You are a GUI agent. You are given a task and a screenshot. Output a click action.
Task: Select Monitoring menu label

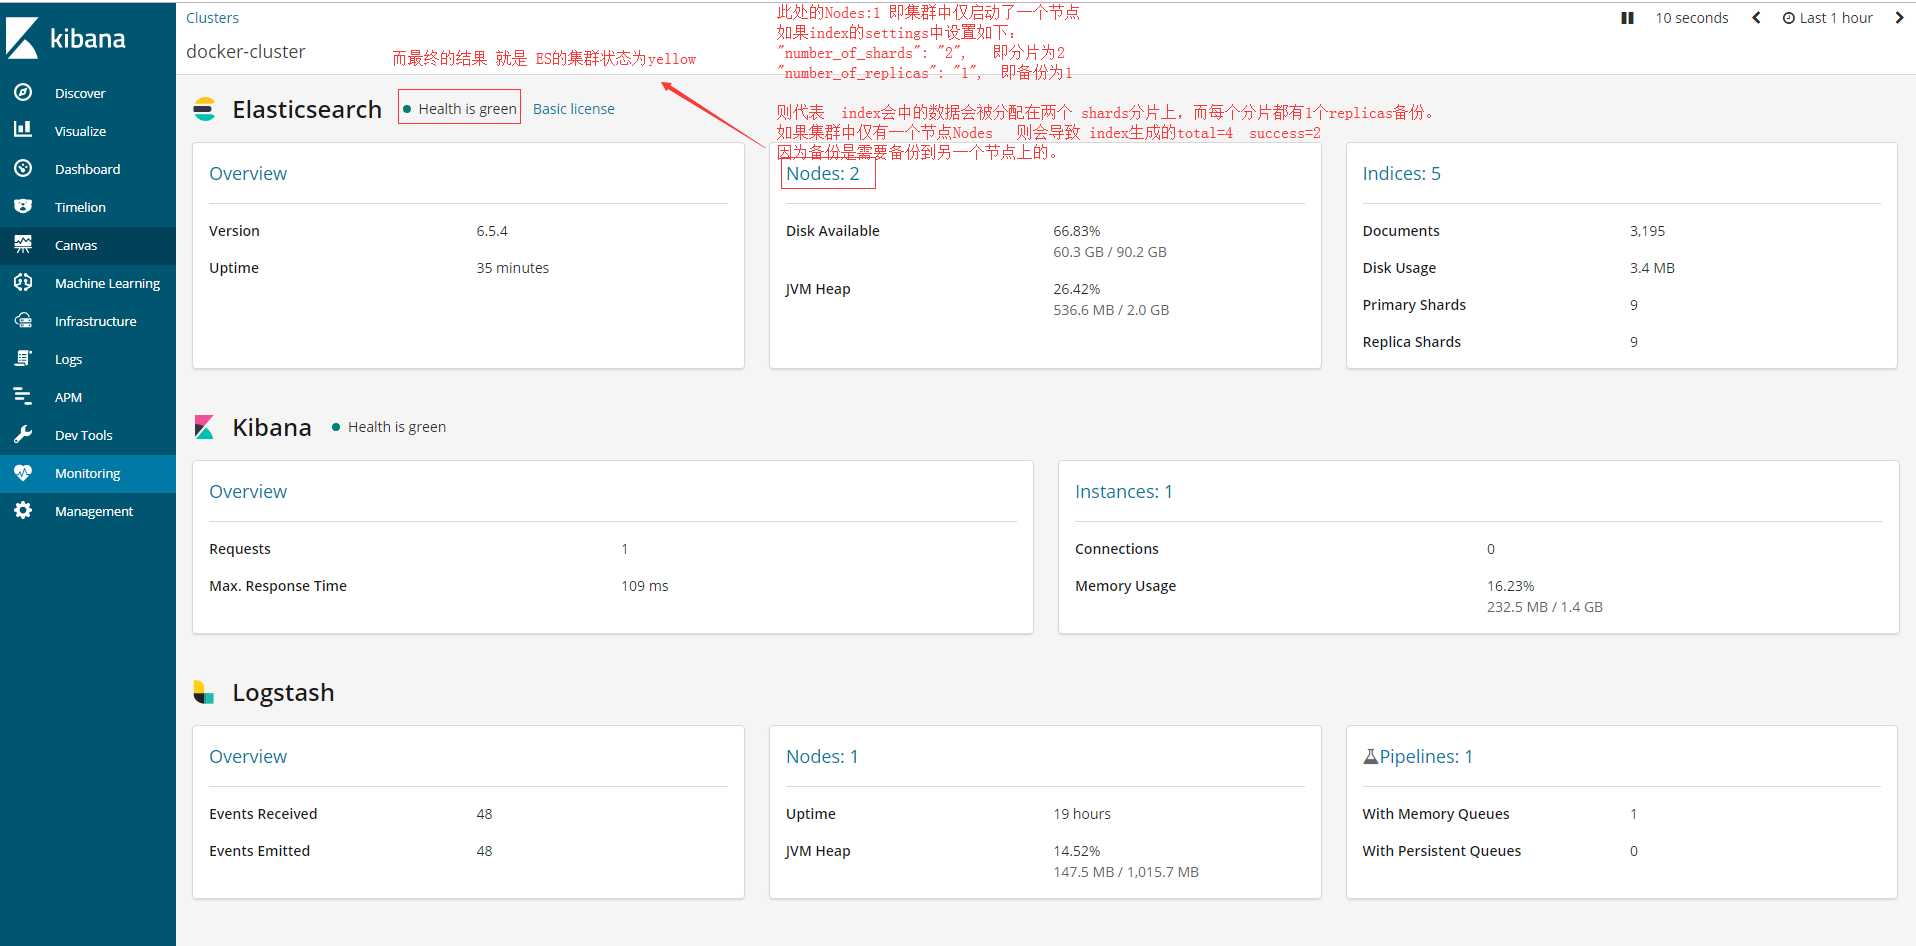(87, 473)
